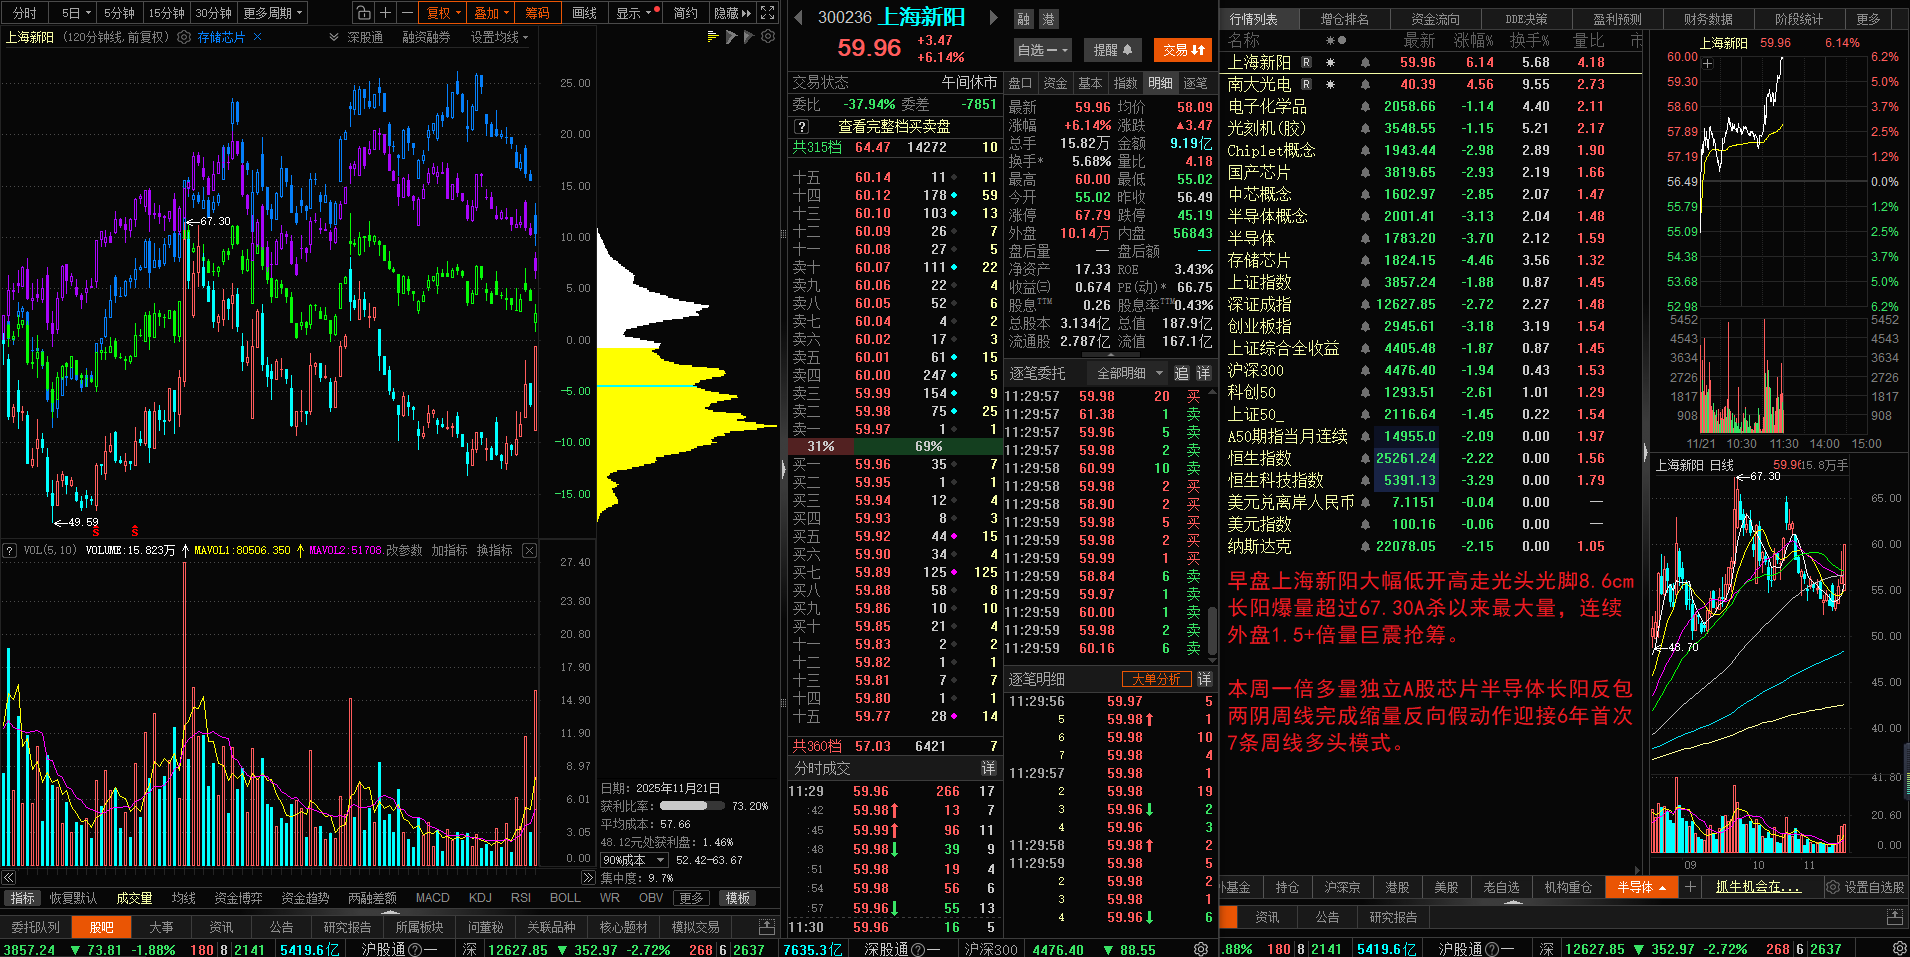1910x957 pixels.
Task: Open the volume indicator help icon
Action: click(9, 550)
